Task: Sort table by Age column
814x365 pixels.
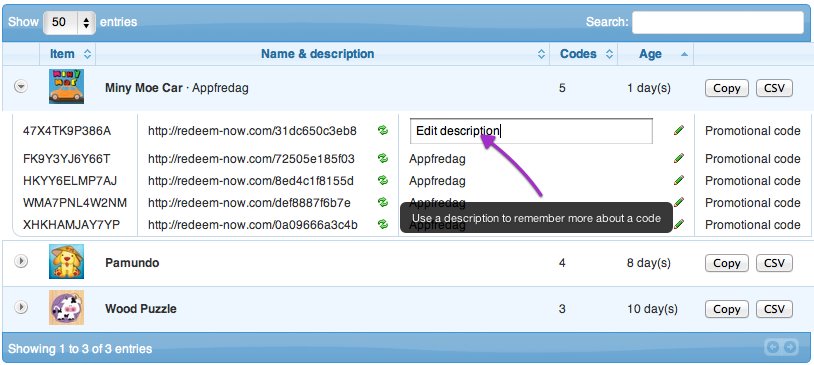Action: click(656, 54)
